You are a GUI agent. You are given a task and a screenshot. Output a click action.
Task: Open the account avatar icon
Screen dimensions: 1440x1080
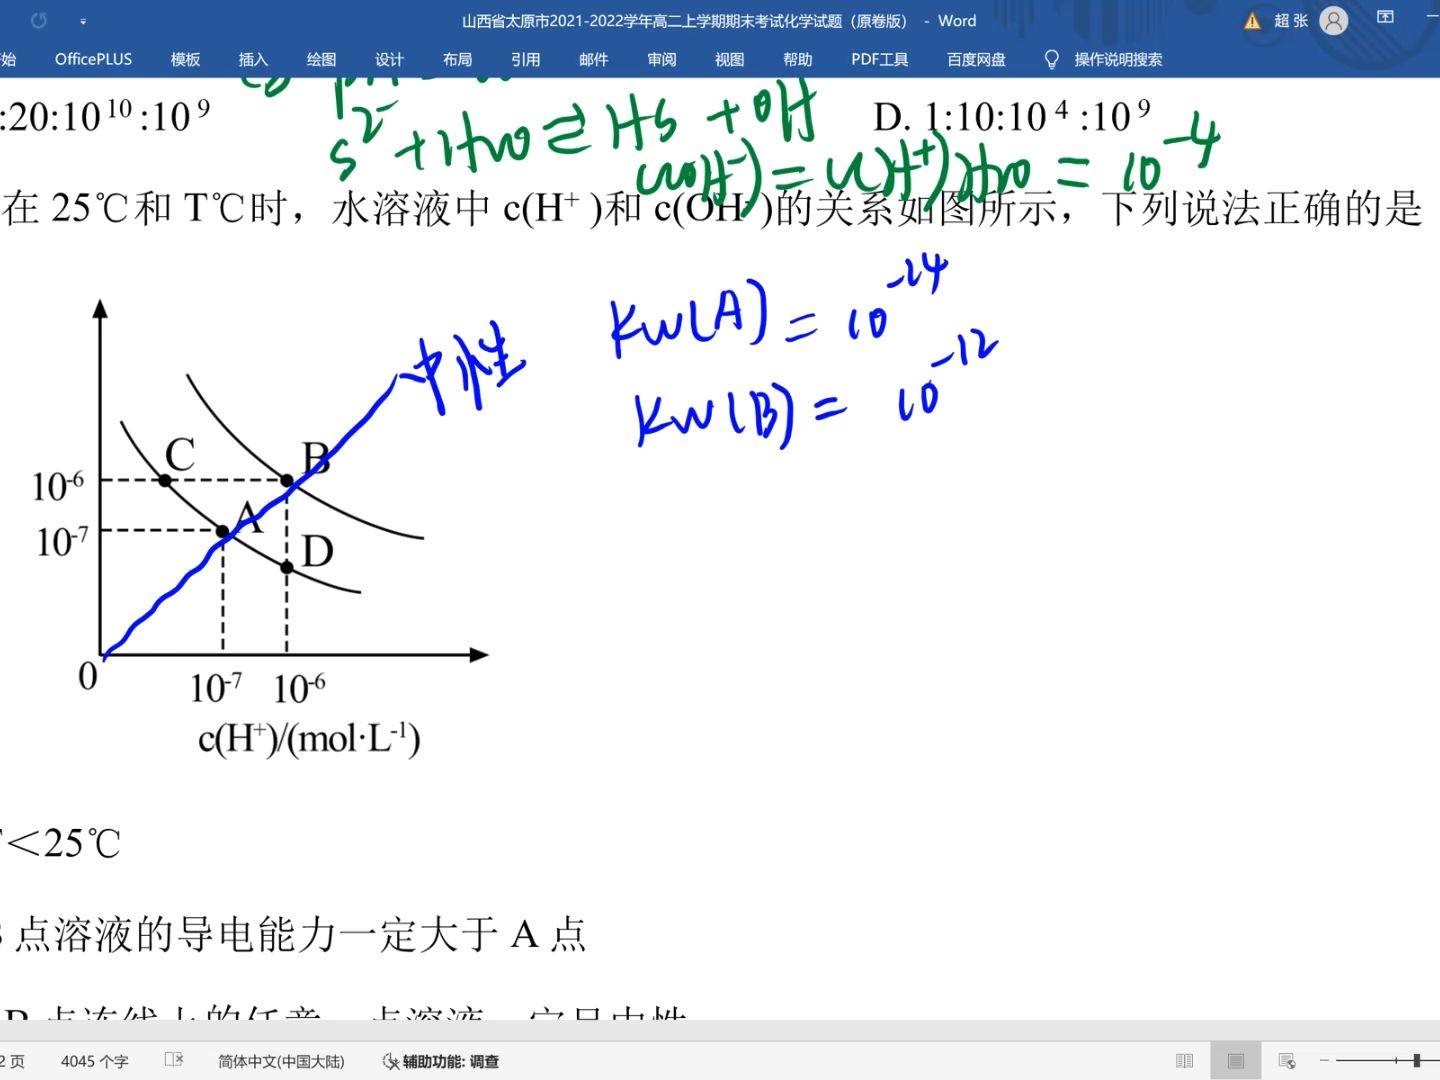[1333, 20]
